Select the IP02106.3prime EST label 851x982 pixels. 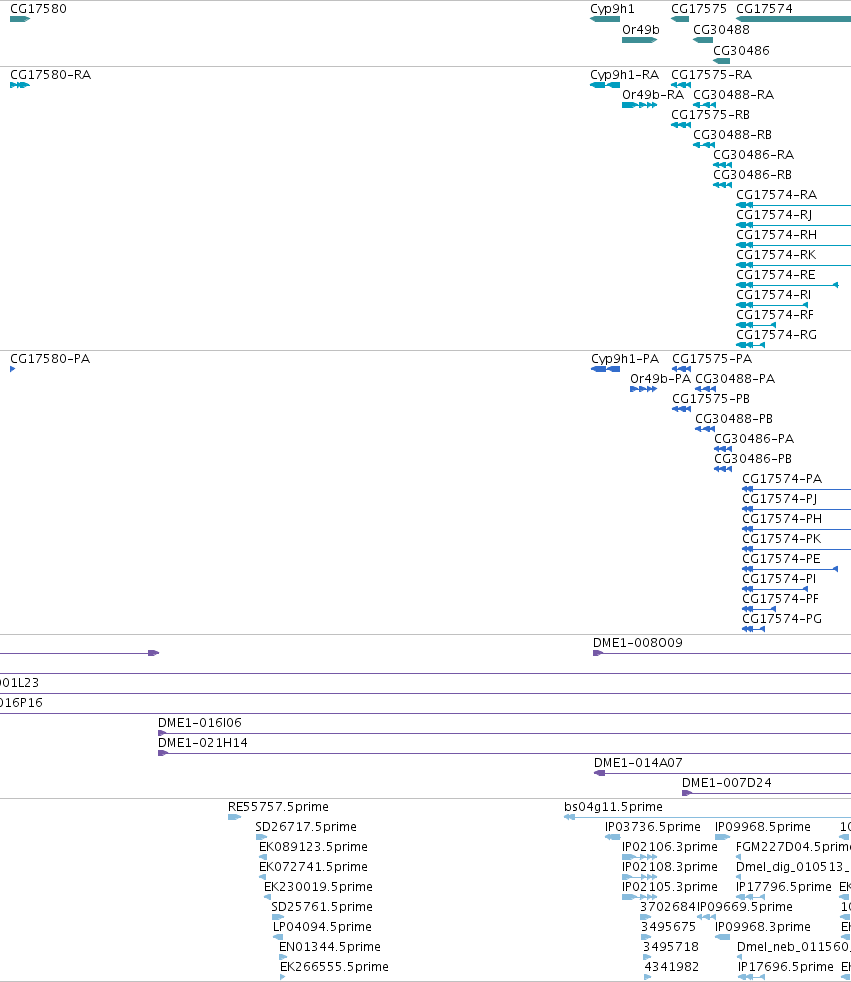pos(669,847)
